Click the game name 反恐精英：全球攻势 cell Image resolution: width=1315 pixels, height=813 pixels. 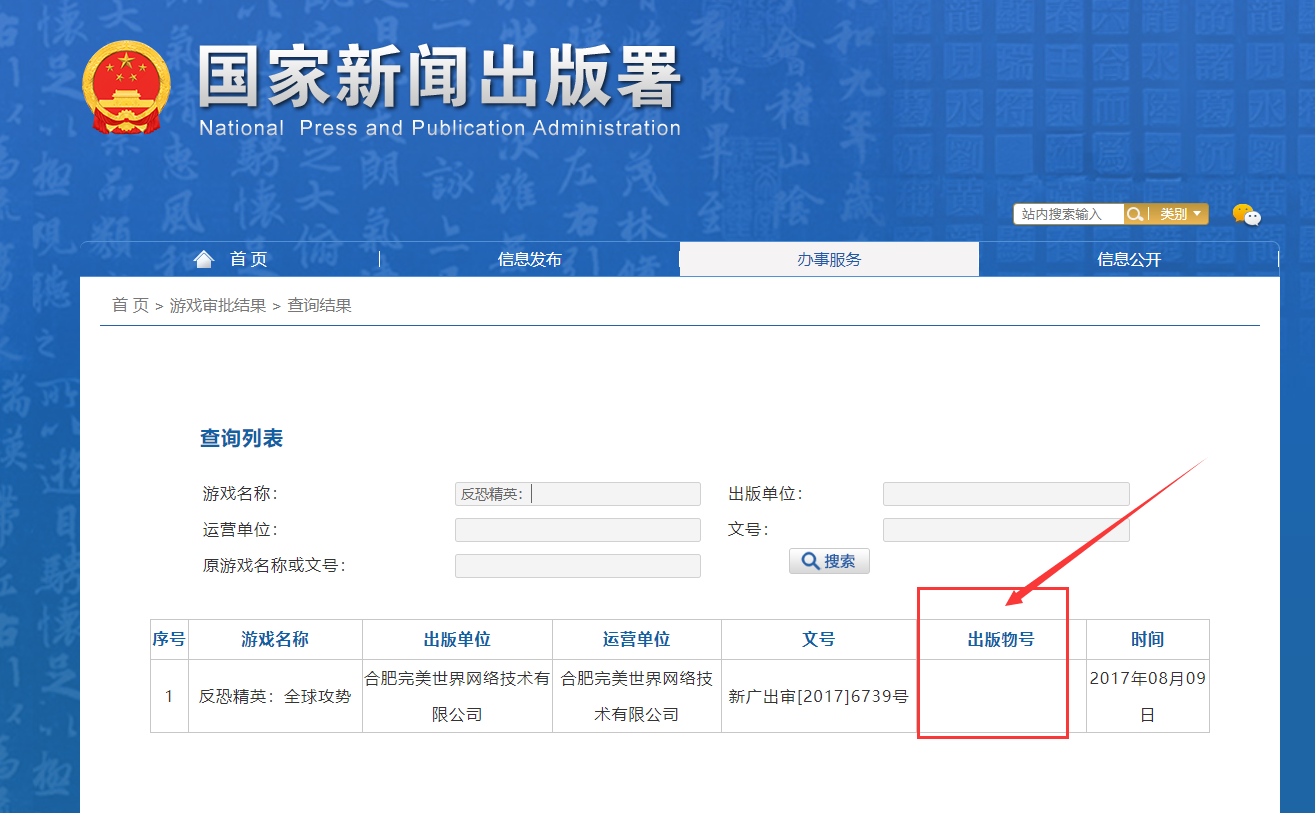tap(275, 696)
